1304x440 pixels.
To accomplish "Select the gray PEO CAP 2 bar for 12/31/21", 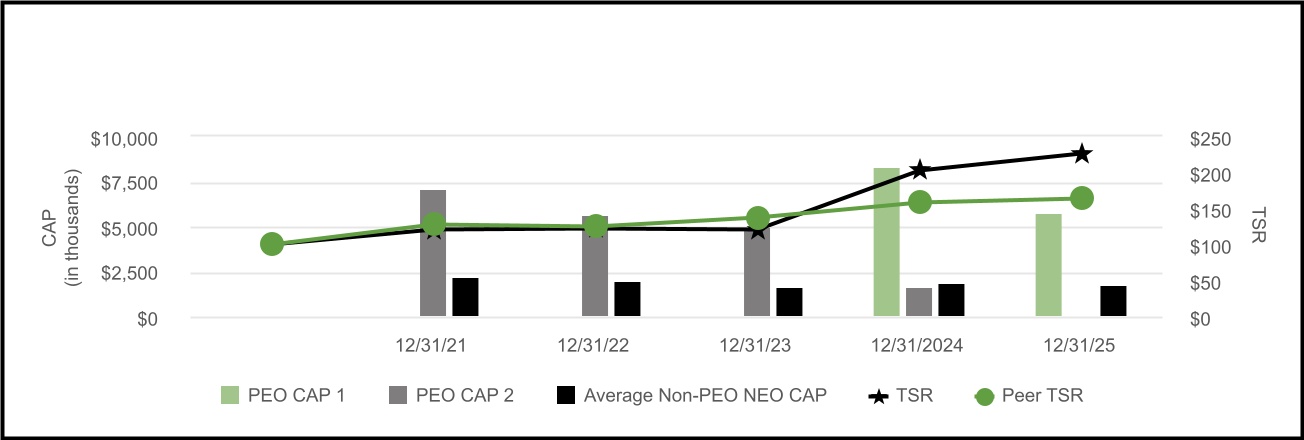I will click(x=433, y=254).
